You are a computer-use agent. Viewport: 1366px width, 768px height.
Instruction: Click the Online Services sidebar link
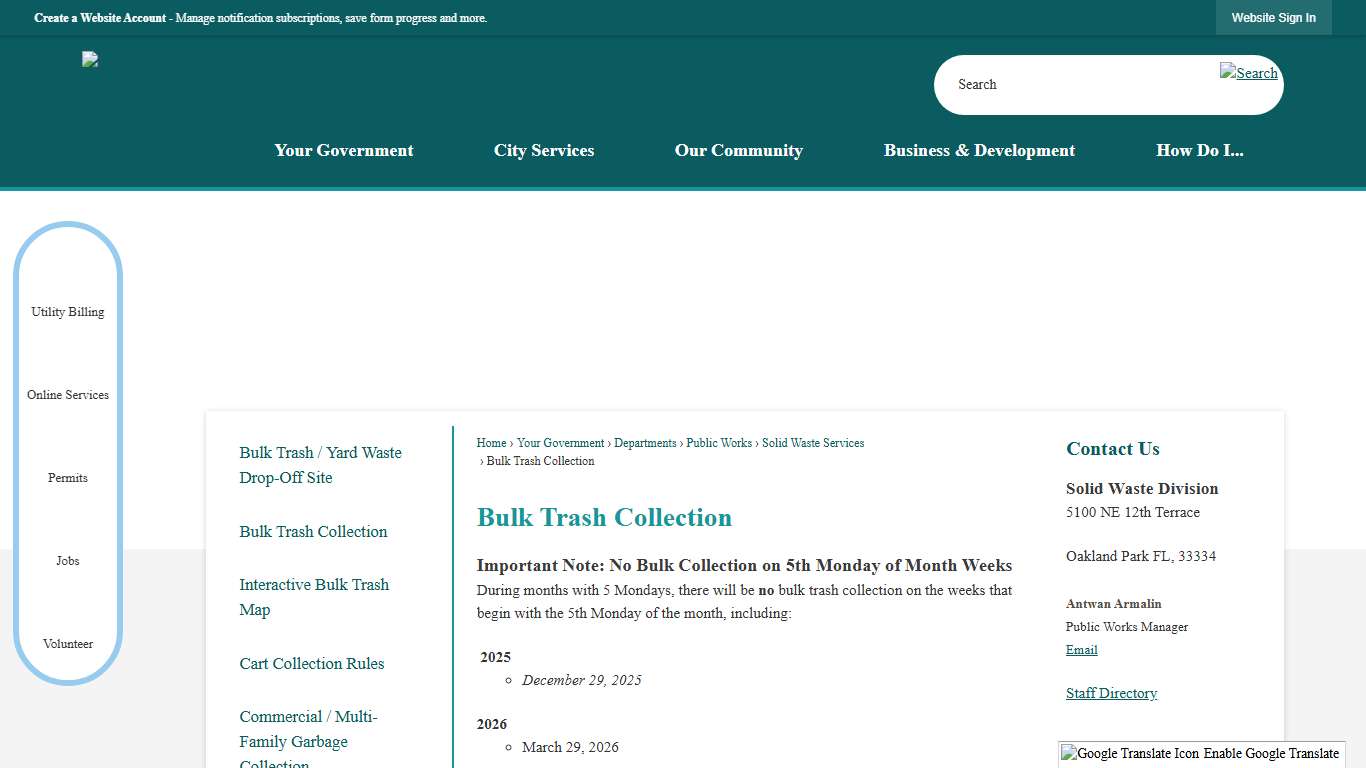click(x=67, y=394)
